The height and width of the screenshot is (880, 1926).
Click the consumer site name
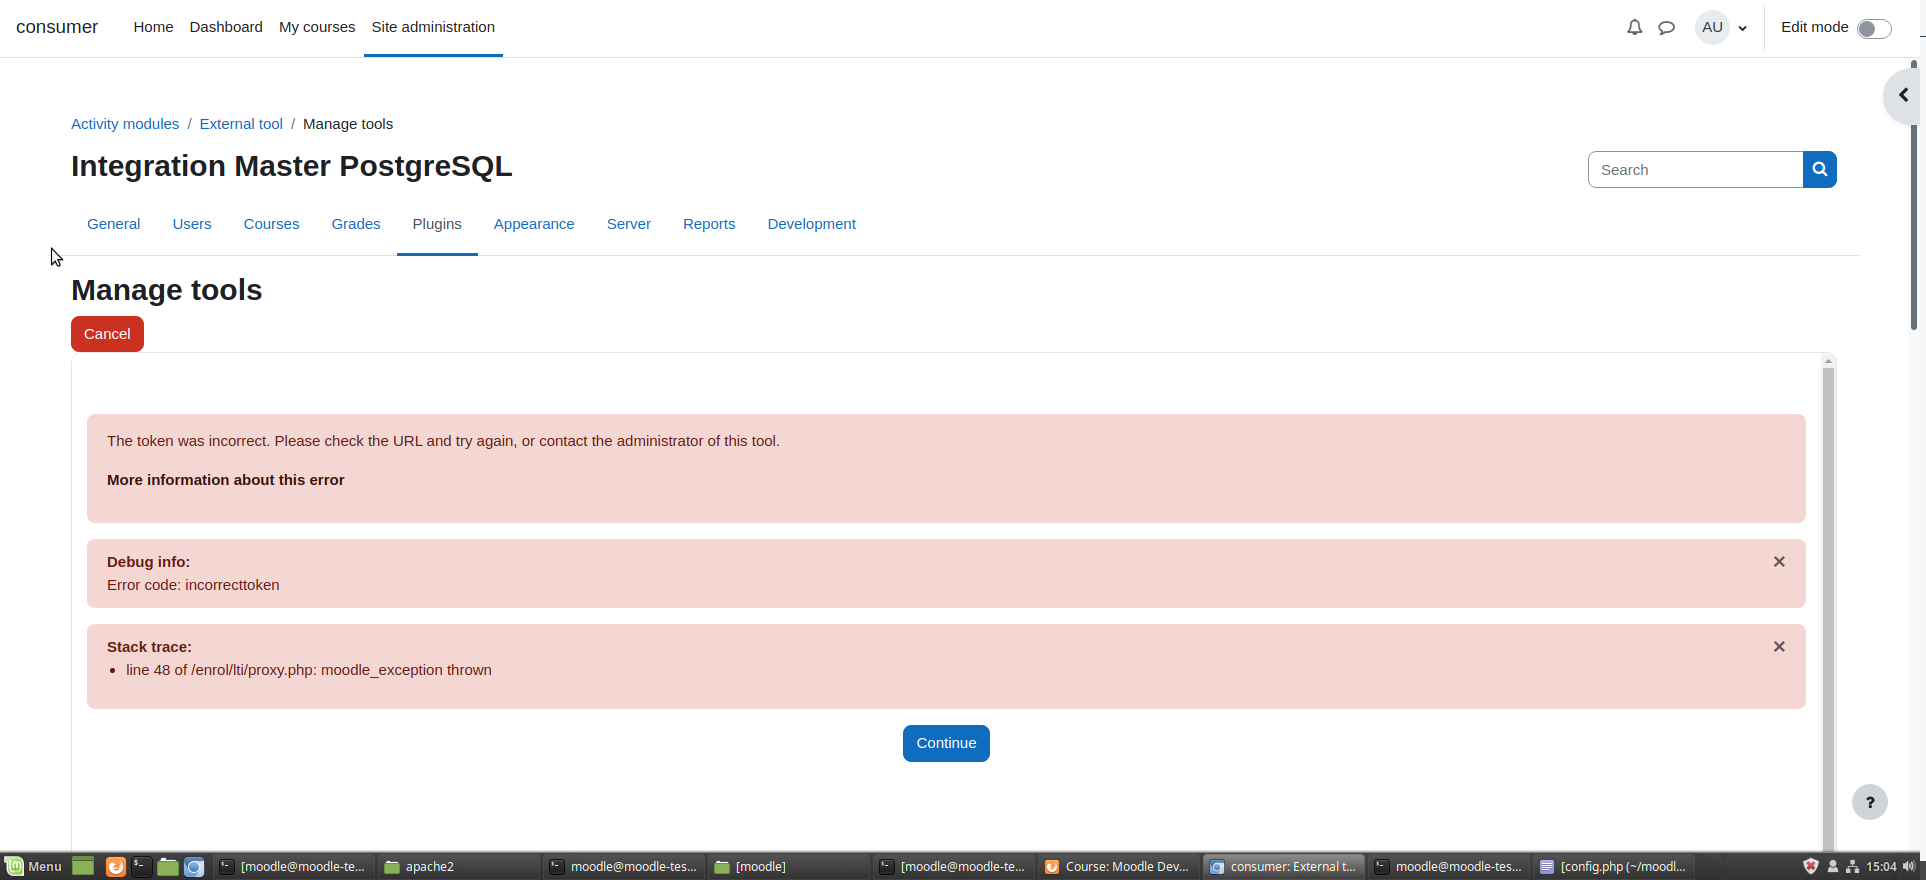[57, 27]
